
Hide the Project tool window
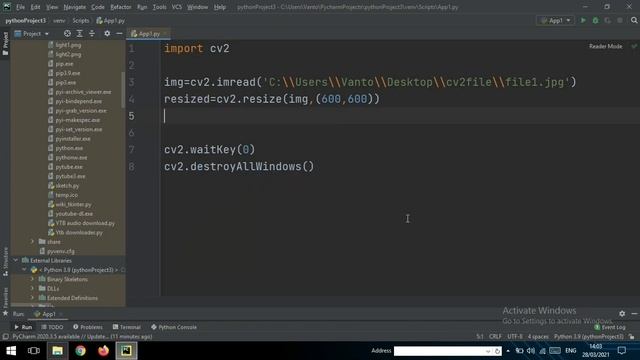(119, 33)
